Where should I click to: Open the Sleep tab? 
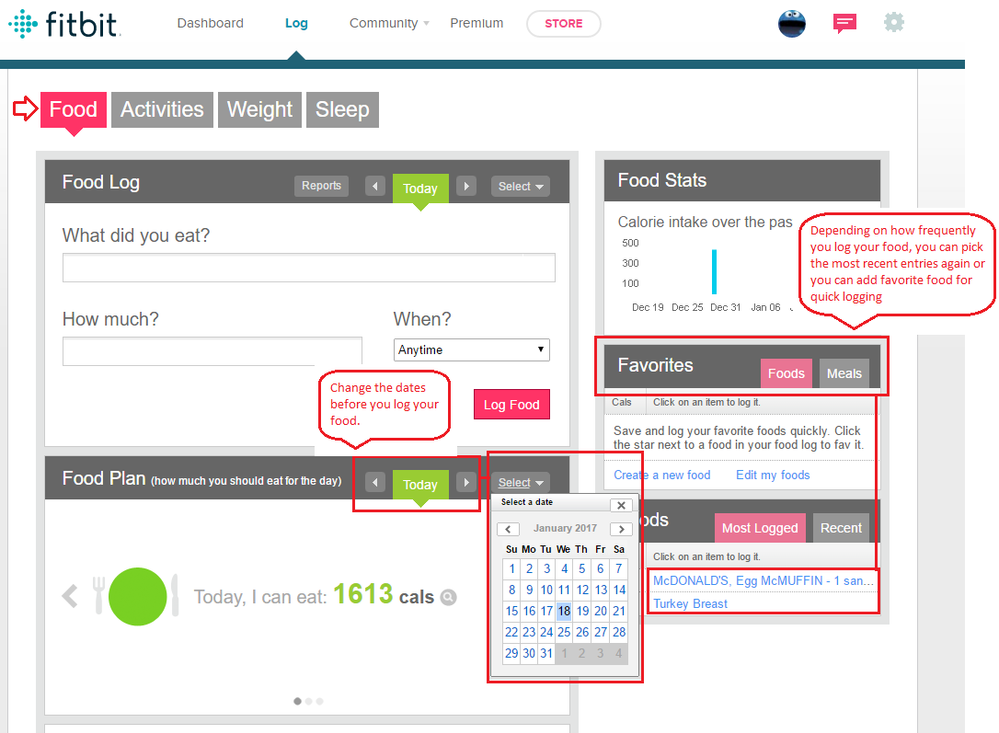point(342,110)
